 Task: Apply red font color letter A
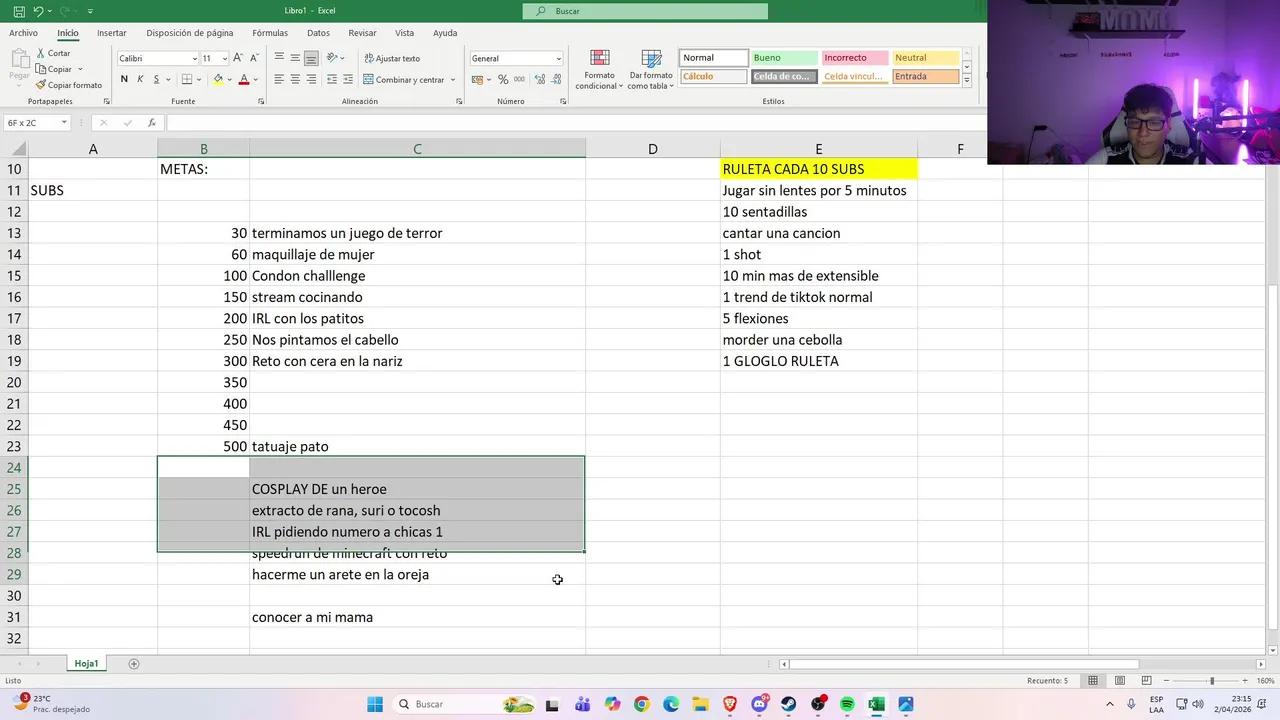tap(243, 79)
